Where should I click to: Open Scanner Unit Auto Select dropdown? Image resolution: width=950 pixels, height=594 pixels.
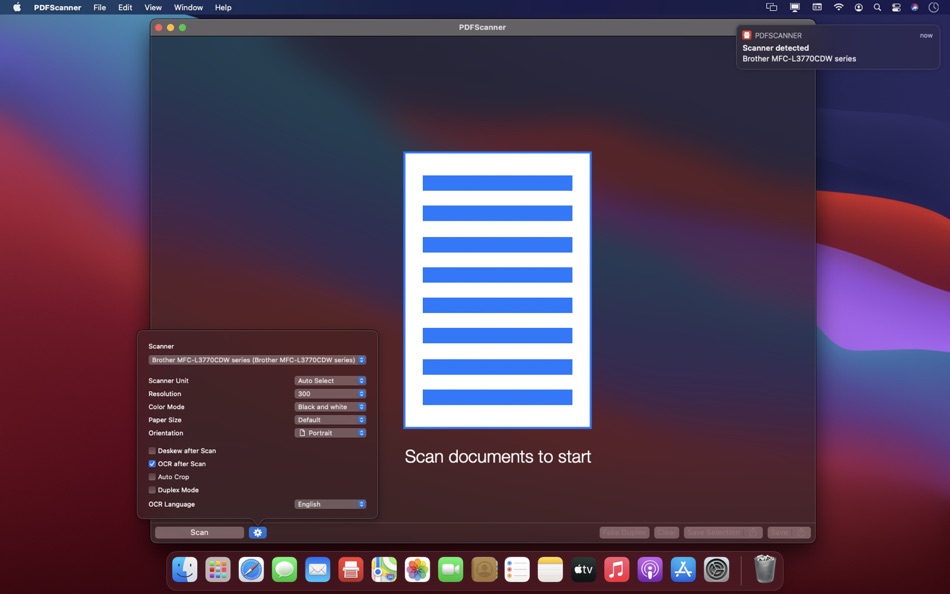(x=330, y=381)
